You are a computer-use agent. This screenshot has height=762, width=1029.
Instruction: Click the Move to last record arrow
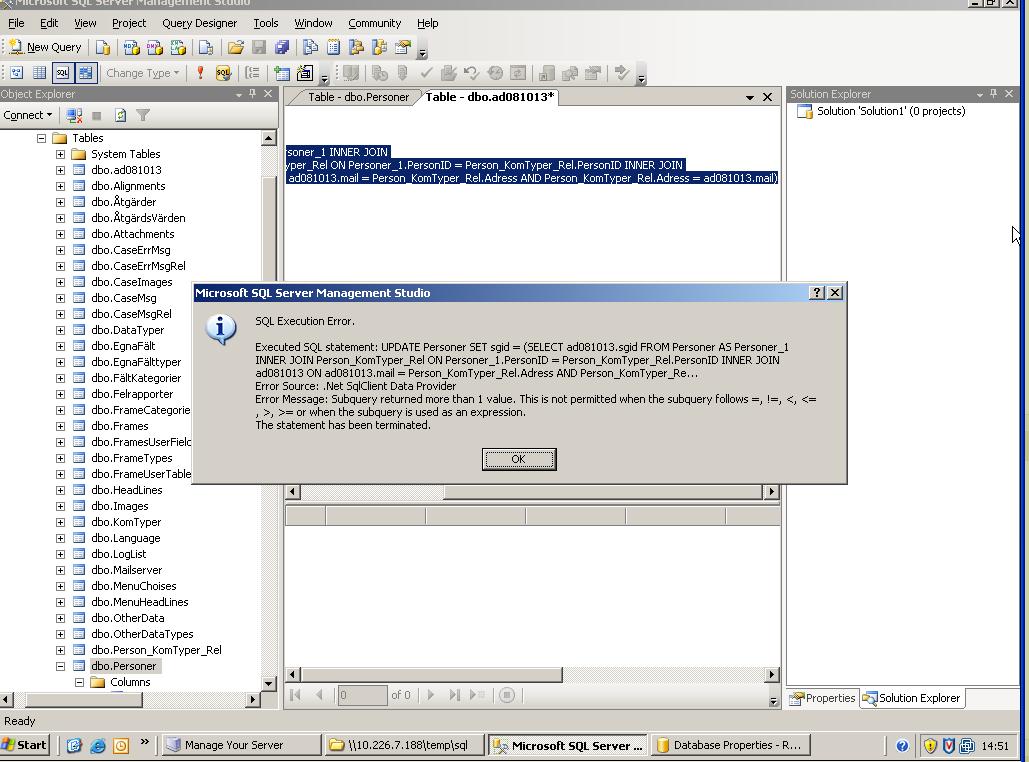pos(454,695)
